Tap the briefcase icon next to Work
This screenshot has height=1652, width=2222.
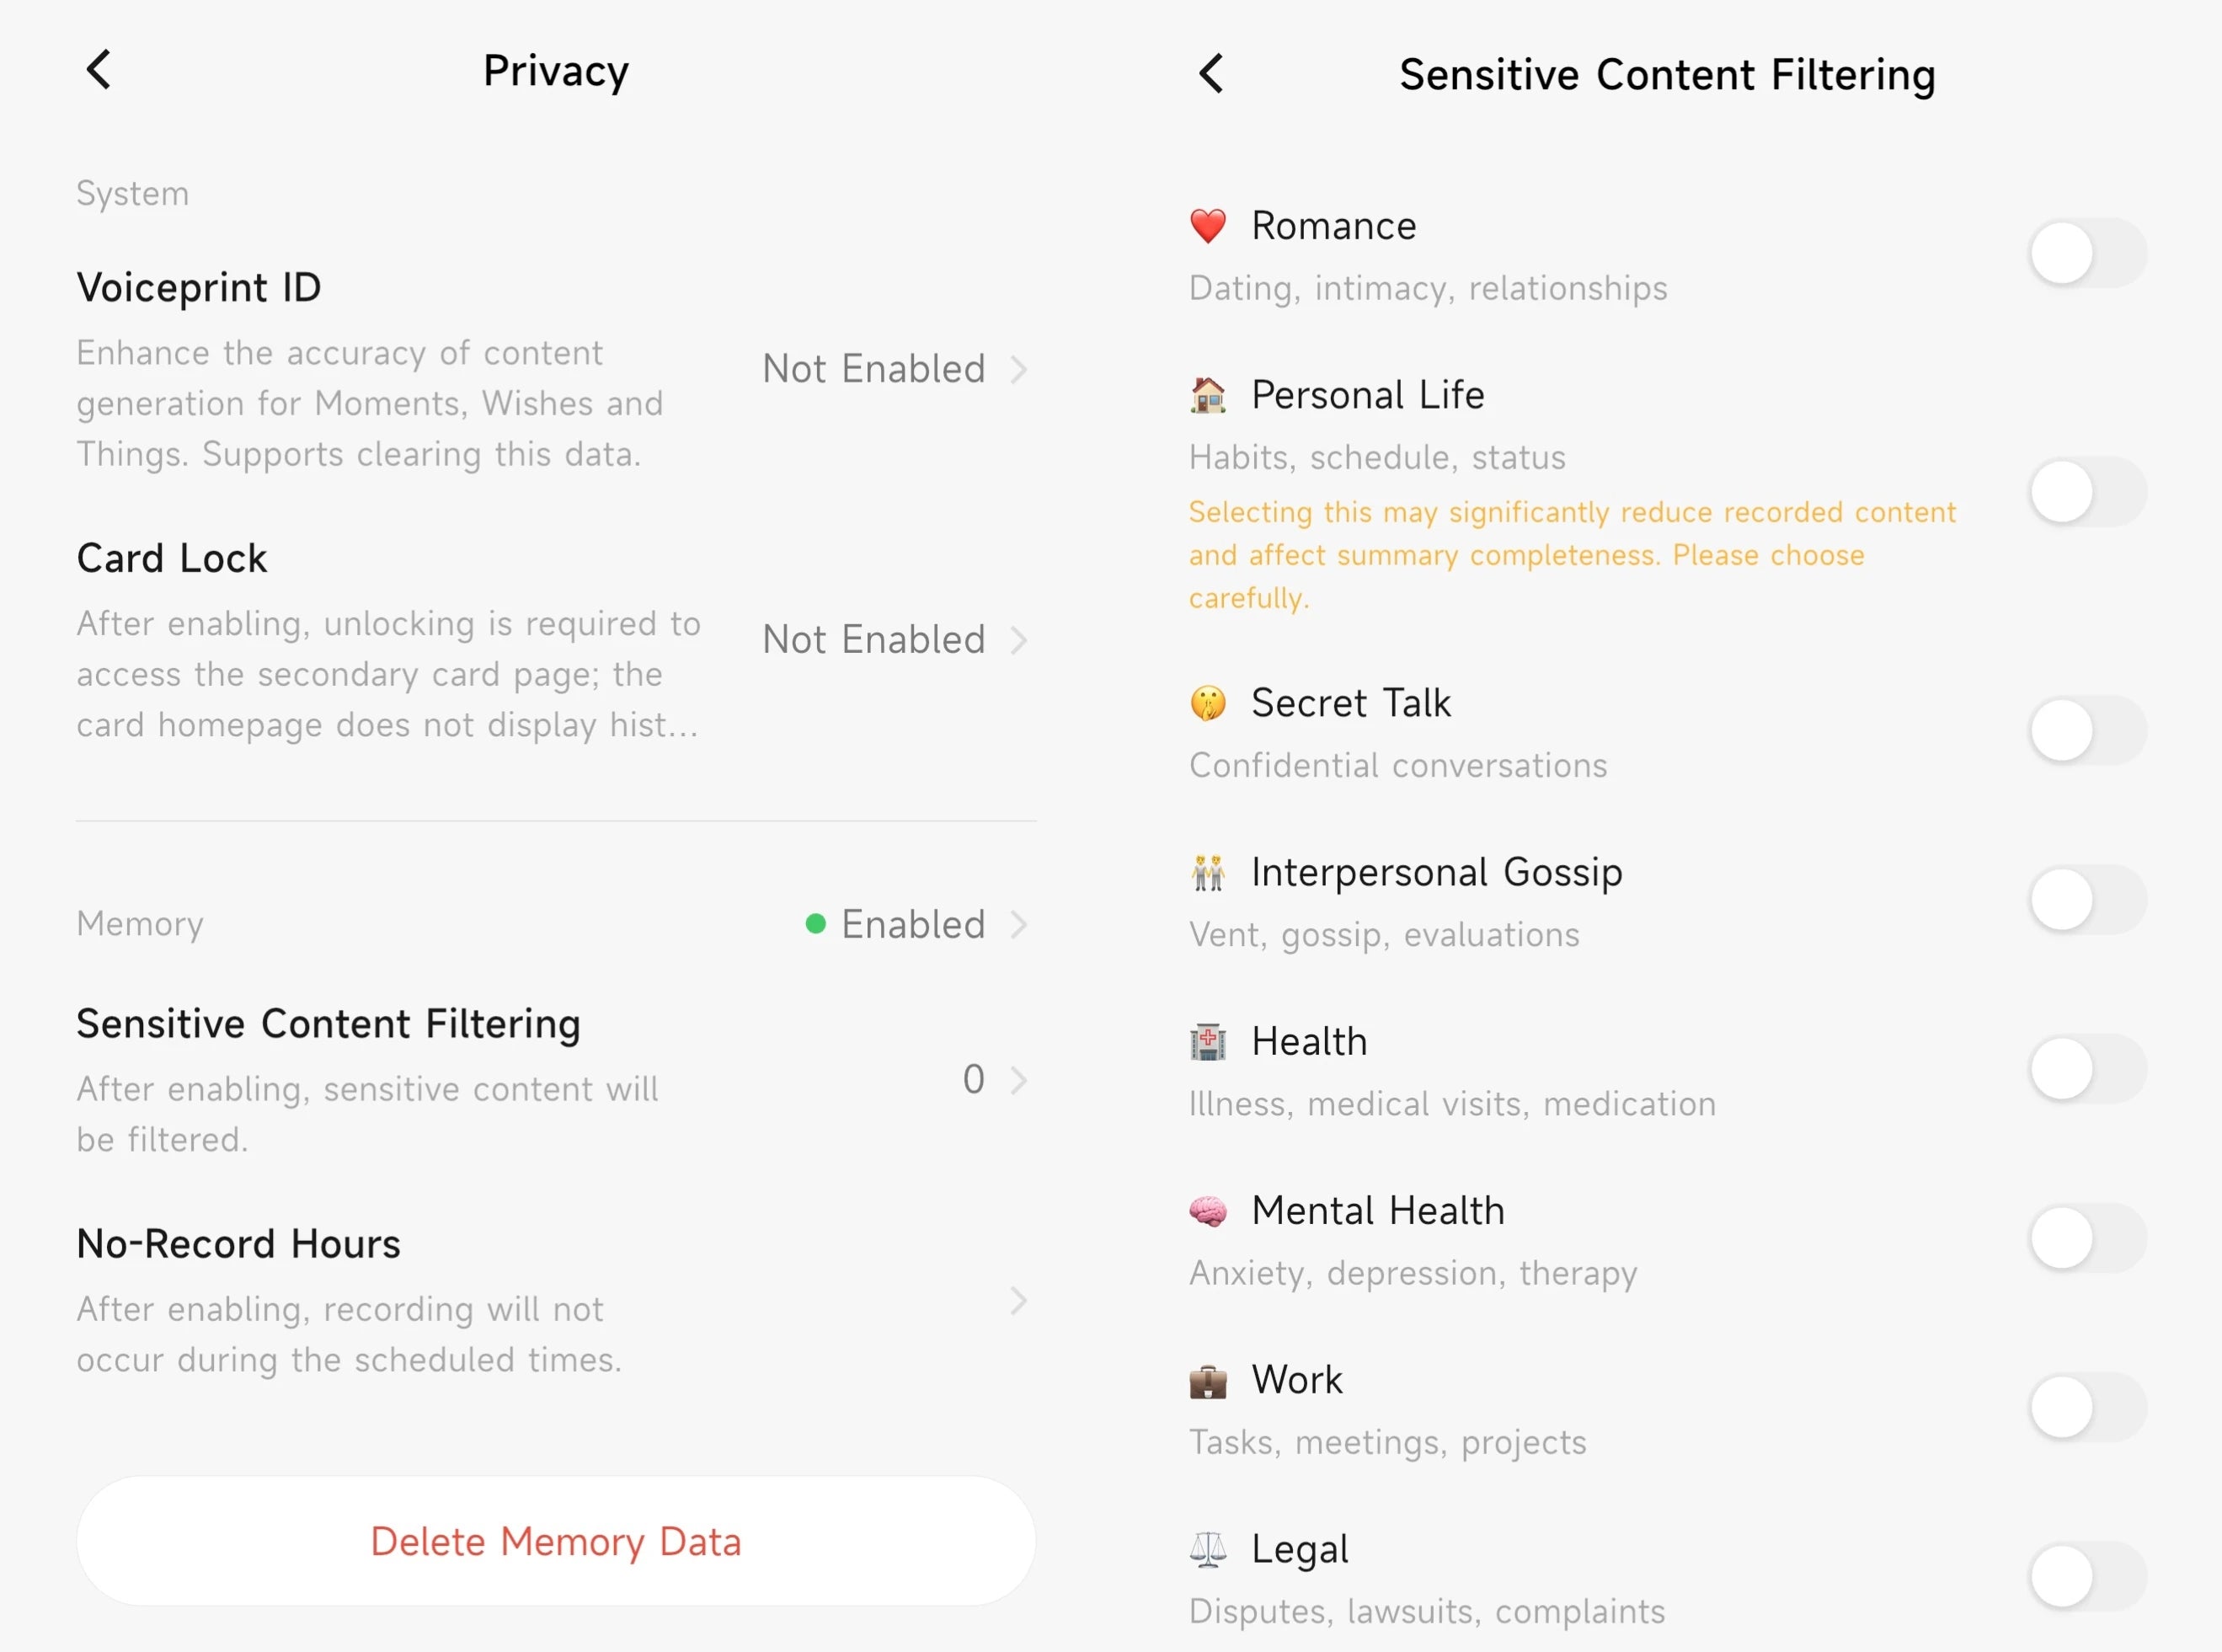tap(1207, 1380)
